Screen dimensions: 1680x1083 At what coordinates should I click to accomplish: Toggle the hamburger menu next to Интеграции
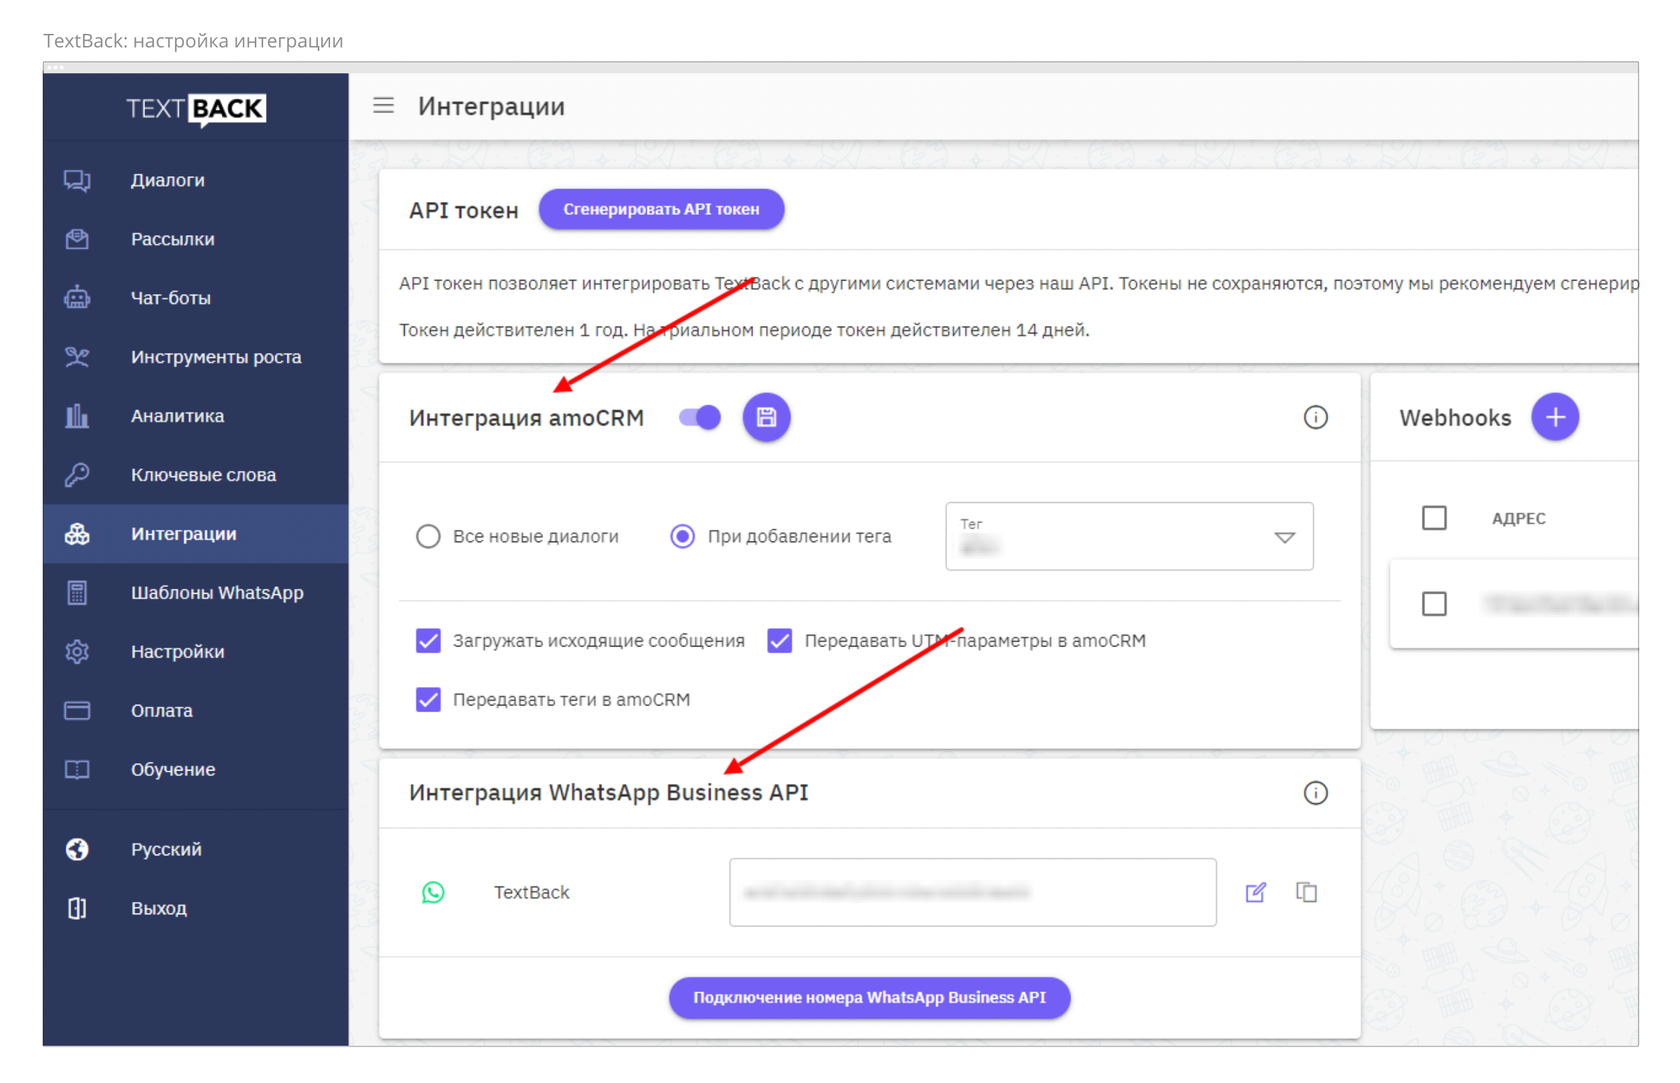pyautogui.click(x=383, y=105)
